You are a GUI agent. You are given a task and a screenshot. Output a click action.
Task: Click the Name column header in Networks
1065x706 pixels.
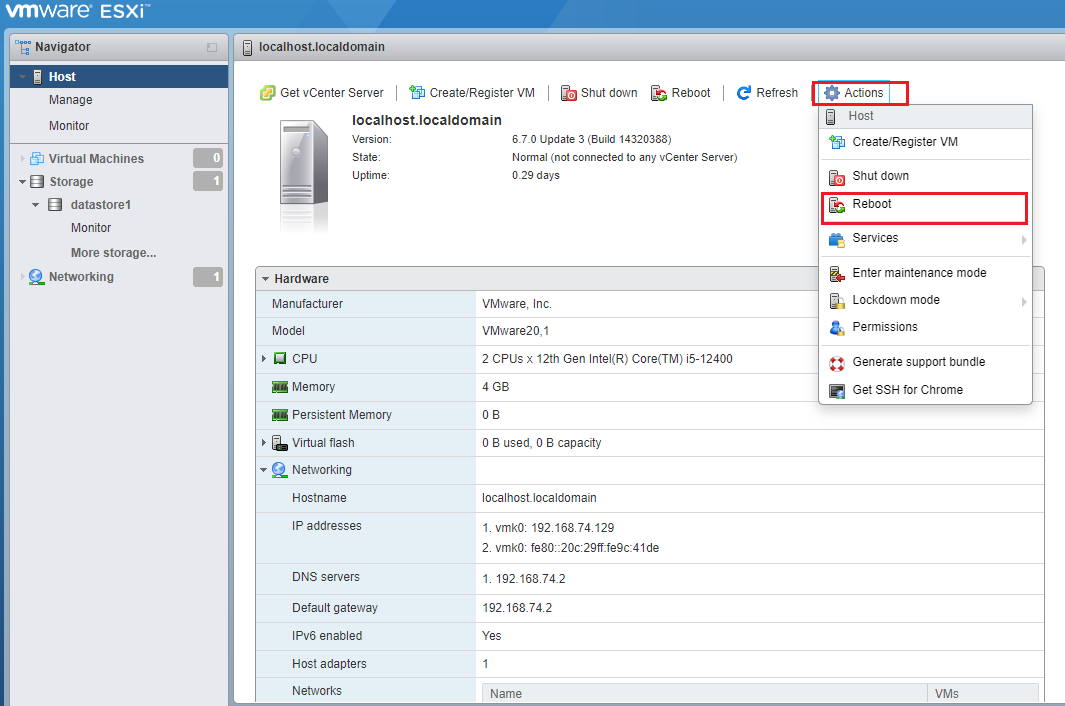(704, 693)
